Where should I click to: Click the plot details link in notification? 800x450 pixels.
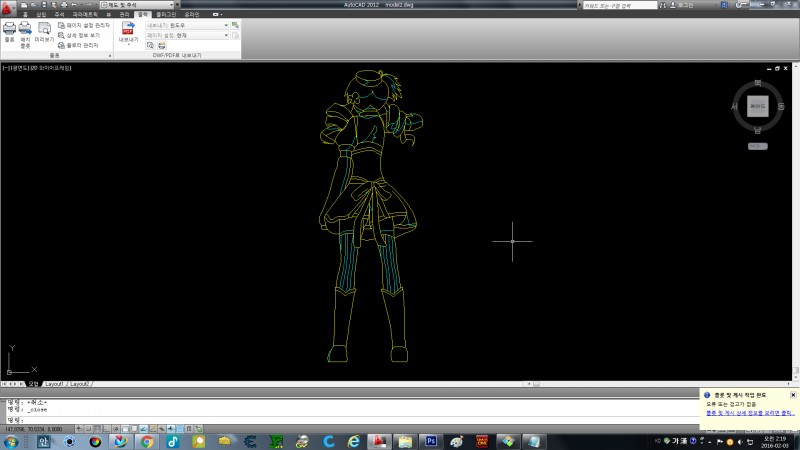coord(748,413)
